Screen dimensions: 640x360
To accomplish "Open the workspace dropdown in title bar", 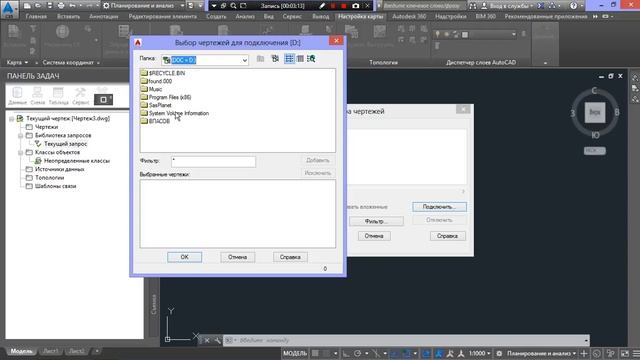I will (143, 6).
